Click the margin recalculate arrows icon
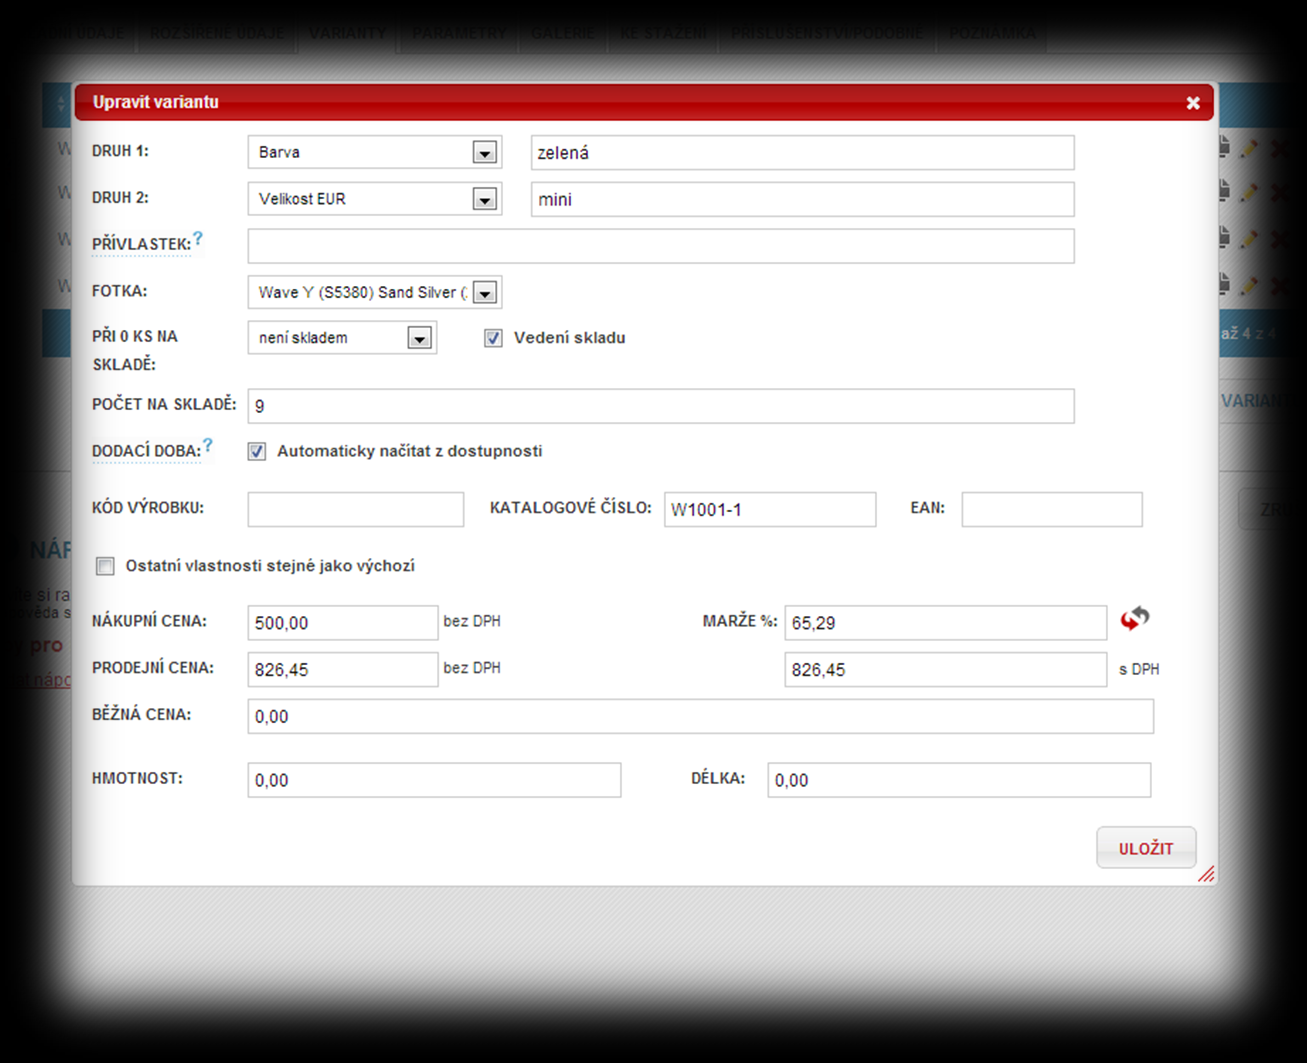 (x=1134, y=619)
